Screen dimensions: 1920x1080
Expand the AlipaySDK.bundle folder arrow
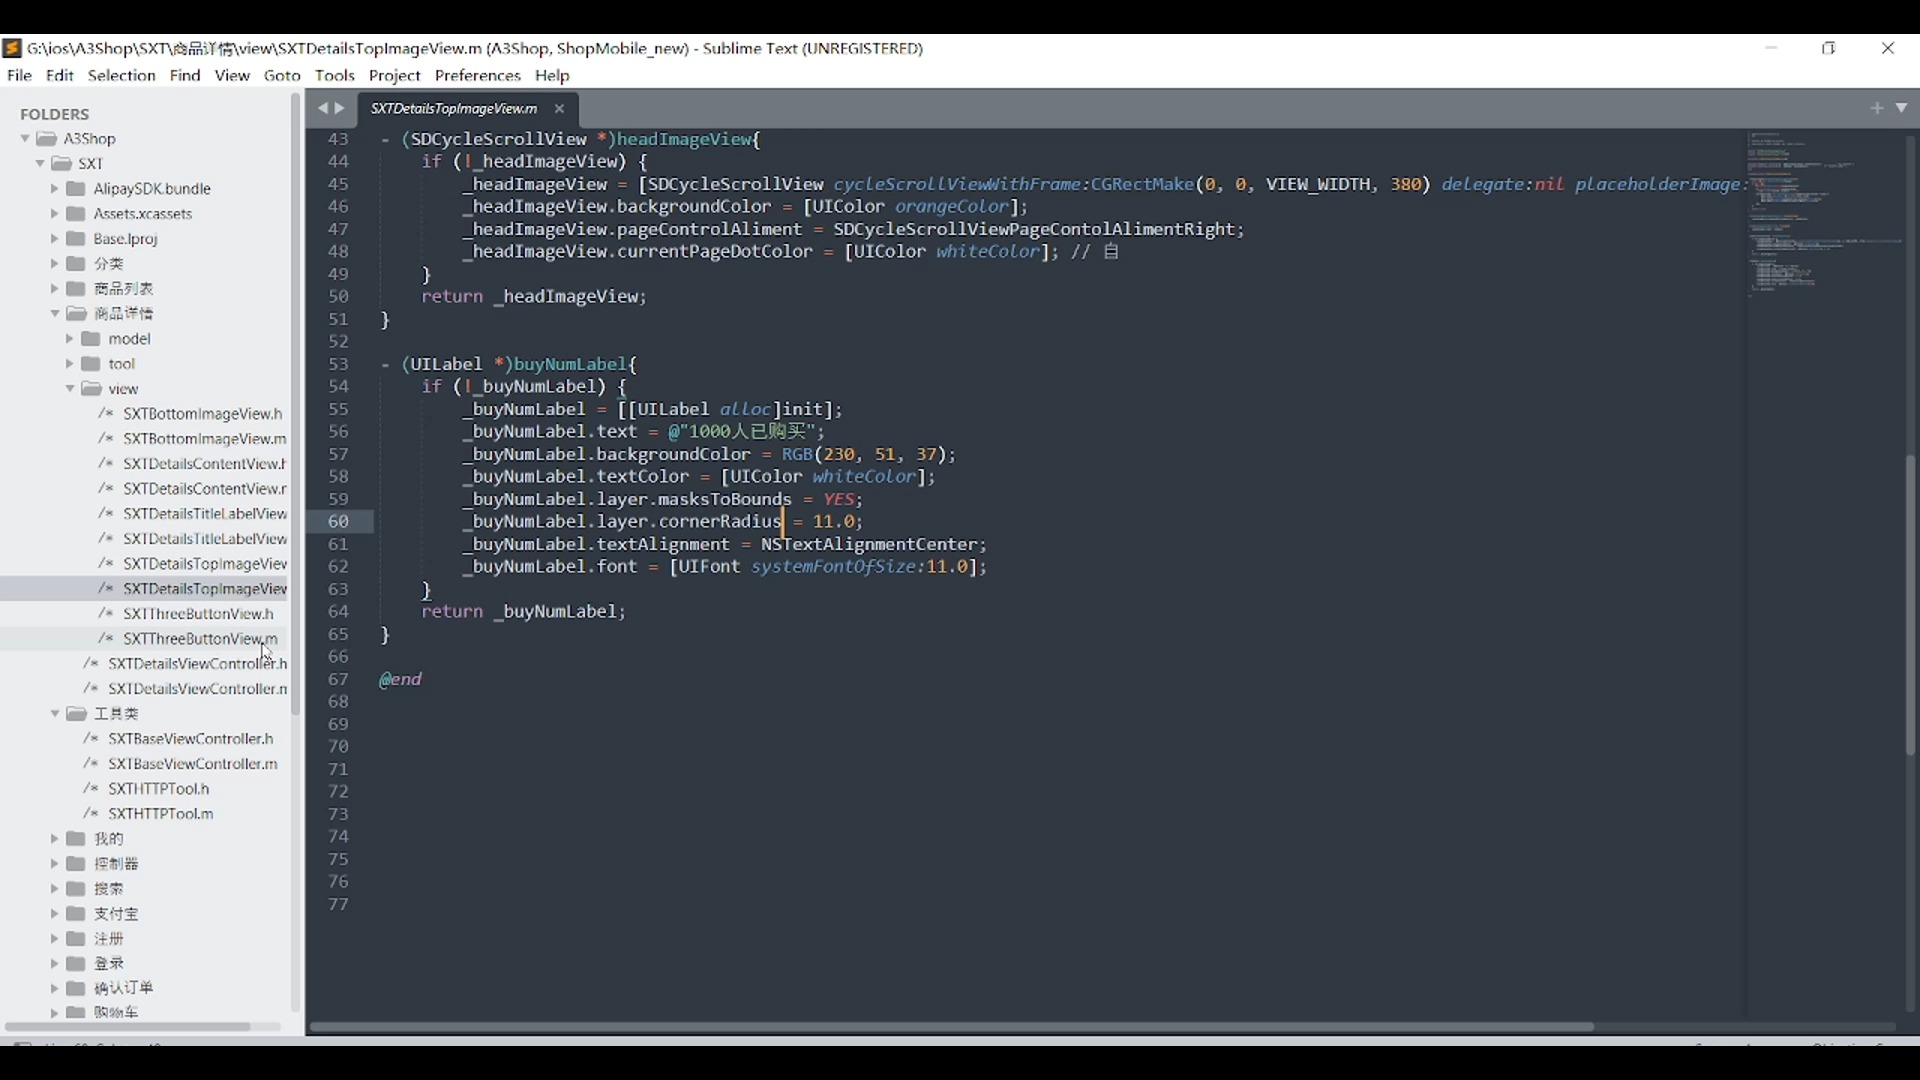(x=55, y=188)
